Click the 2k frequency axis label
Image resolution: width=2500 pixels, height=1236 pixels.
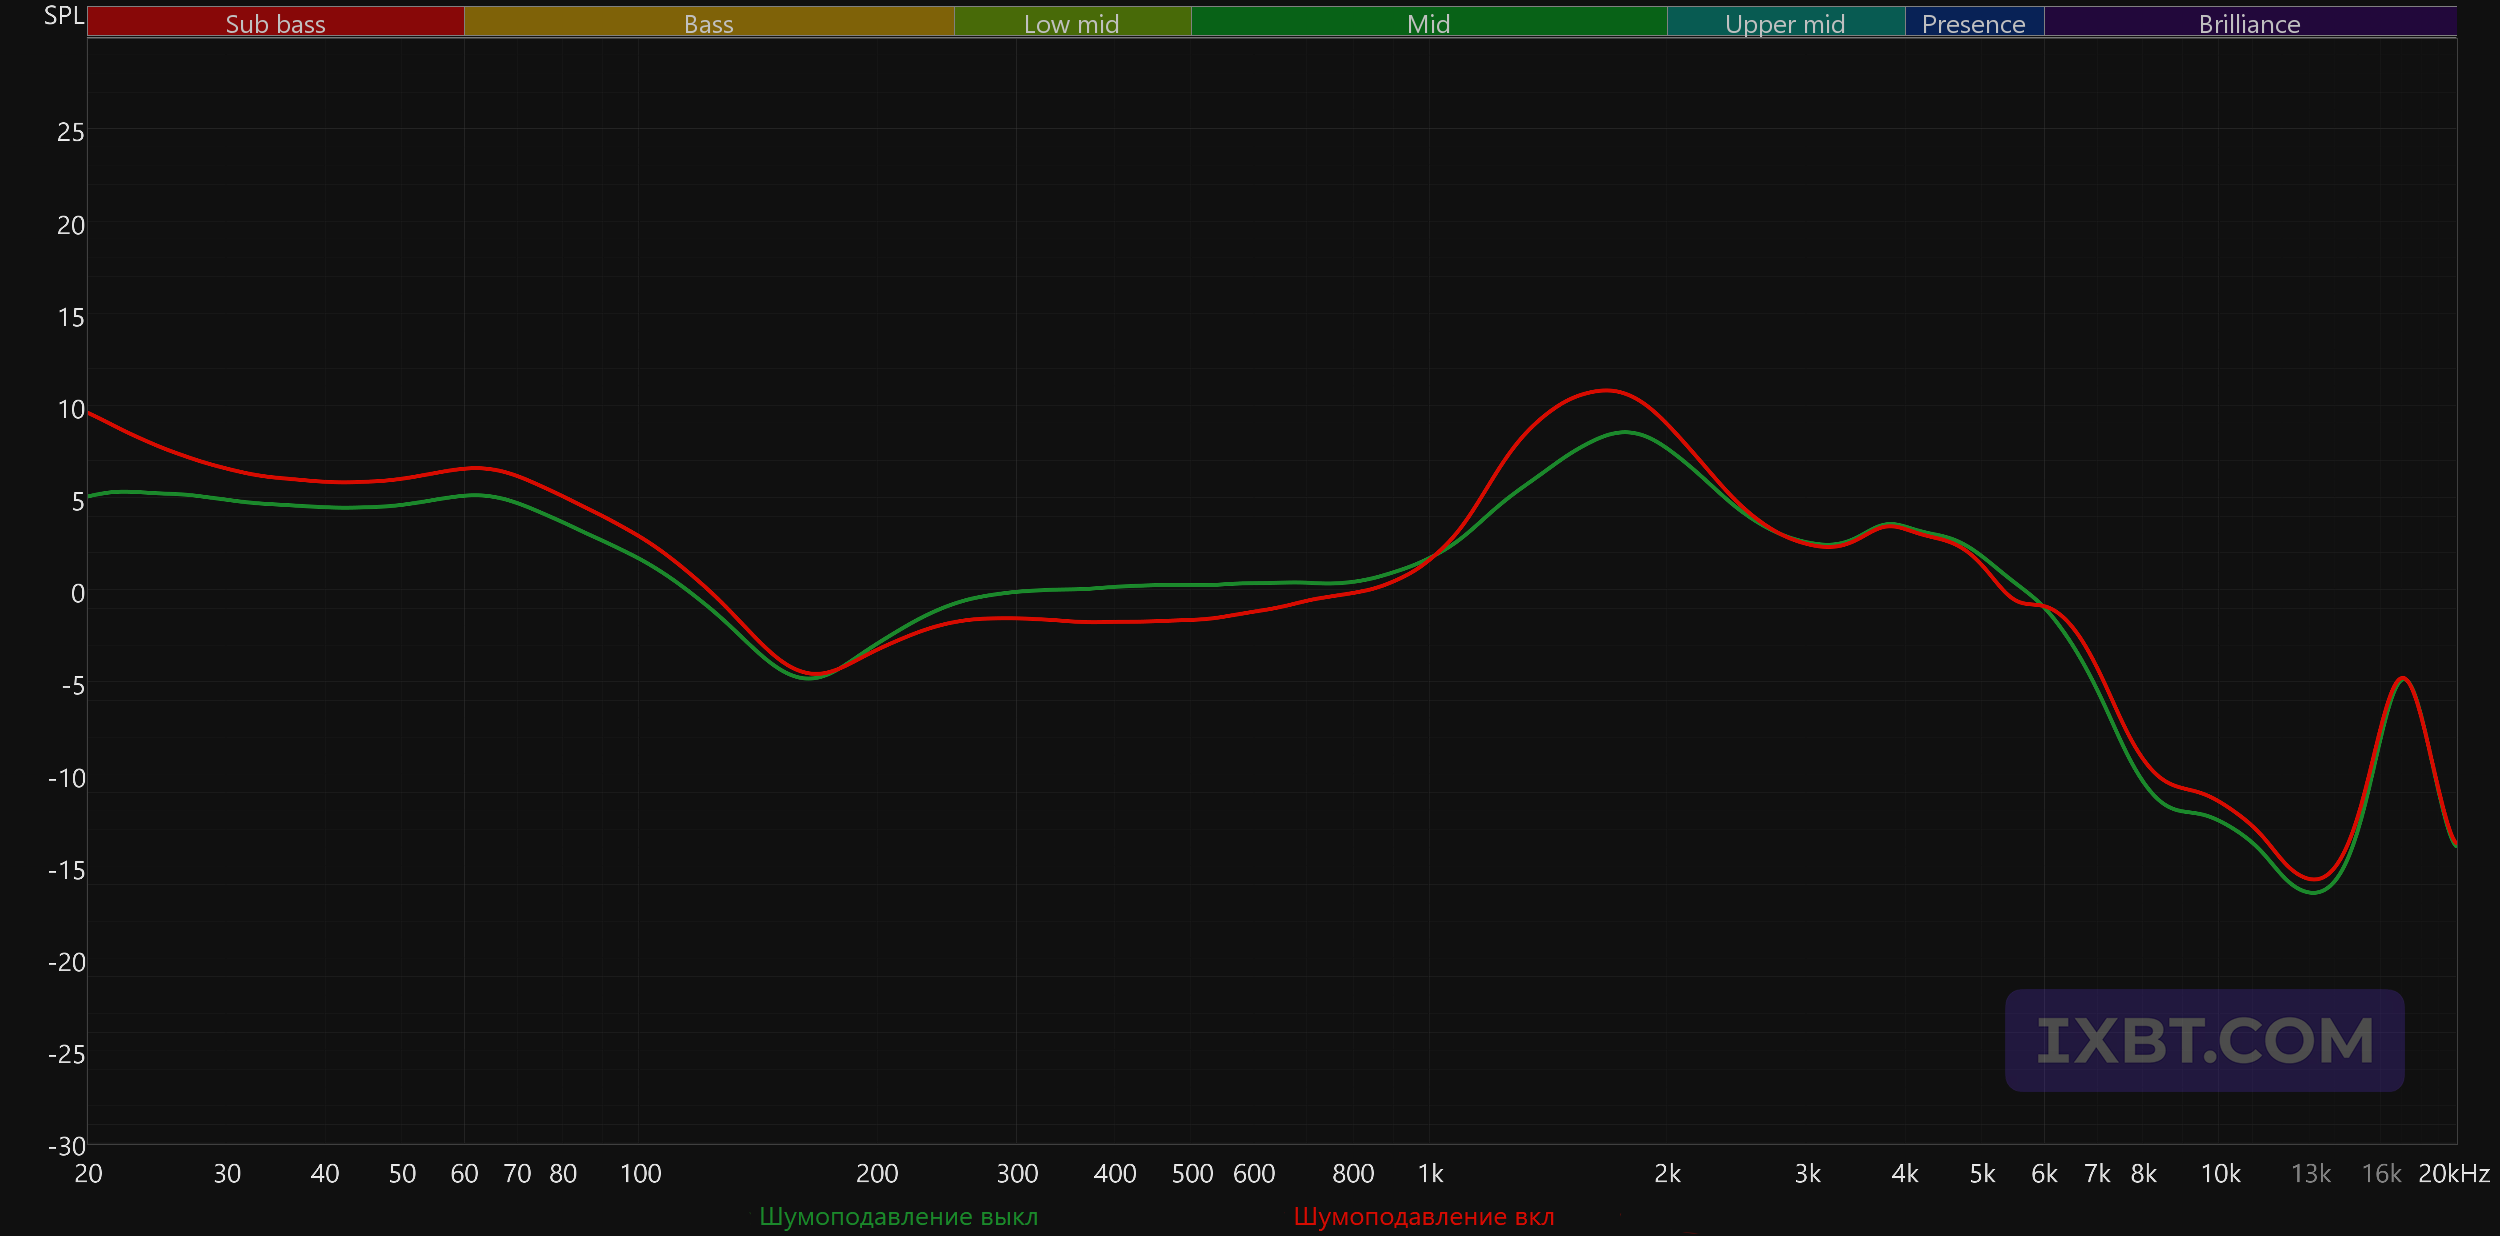(1667, 1174)
